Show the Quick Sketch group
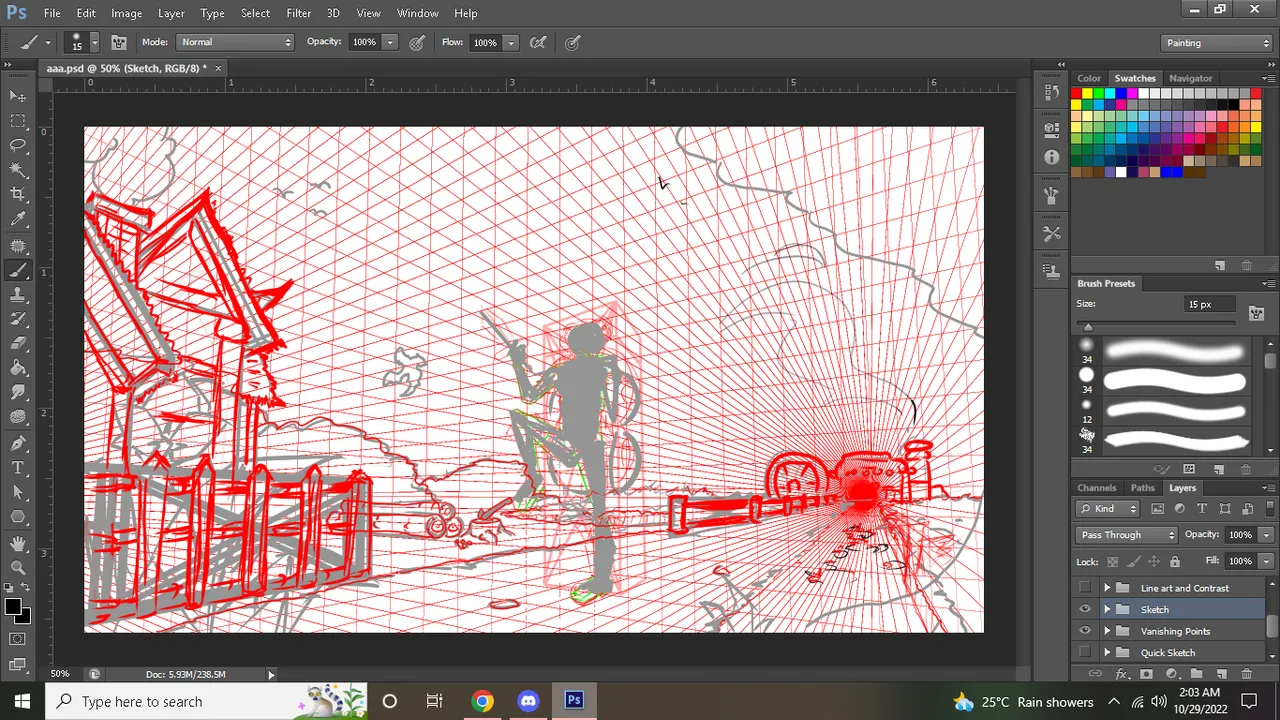This screenshot has height=720, width=1280. click(x=1085, y=652)
